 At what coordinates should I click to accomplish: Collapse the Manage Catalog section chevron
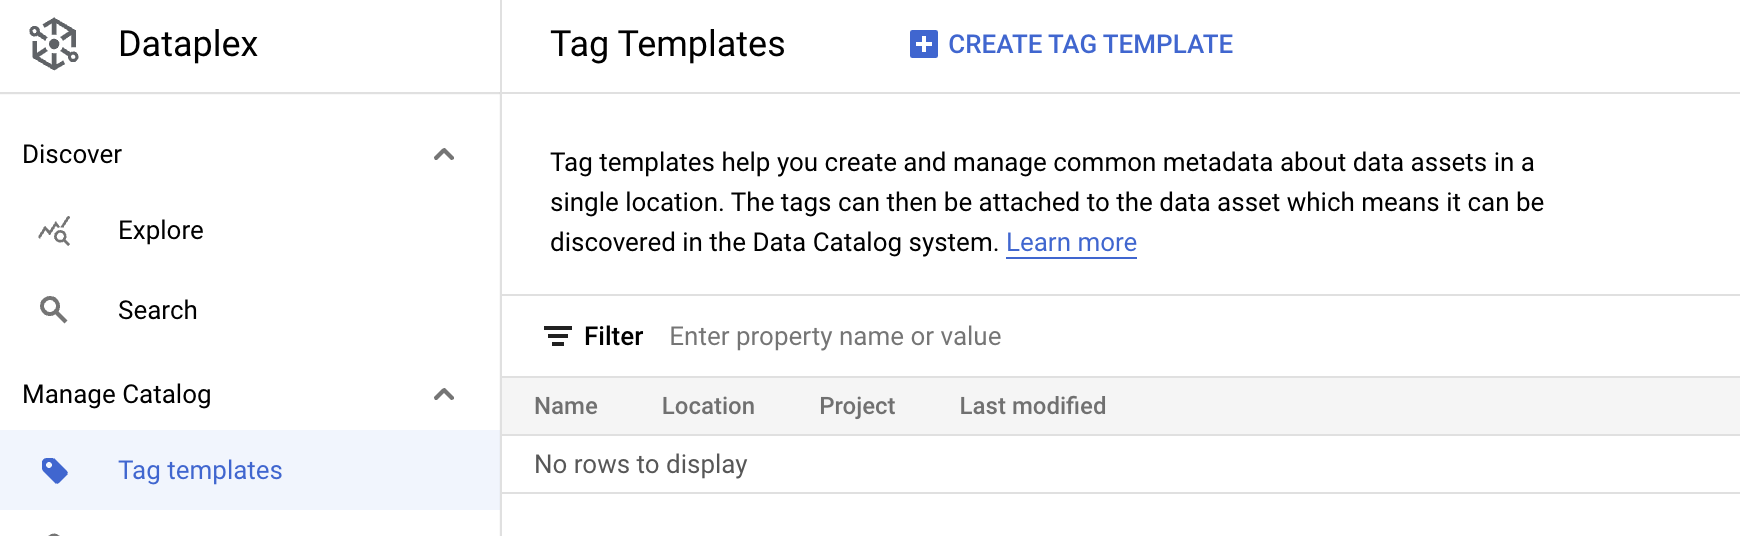point(444,394)
